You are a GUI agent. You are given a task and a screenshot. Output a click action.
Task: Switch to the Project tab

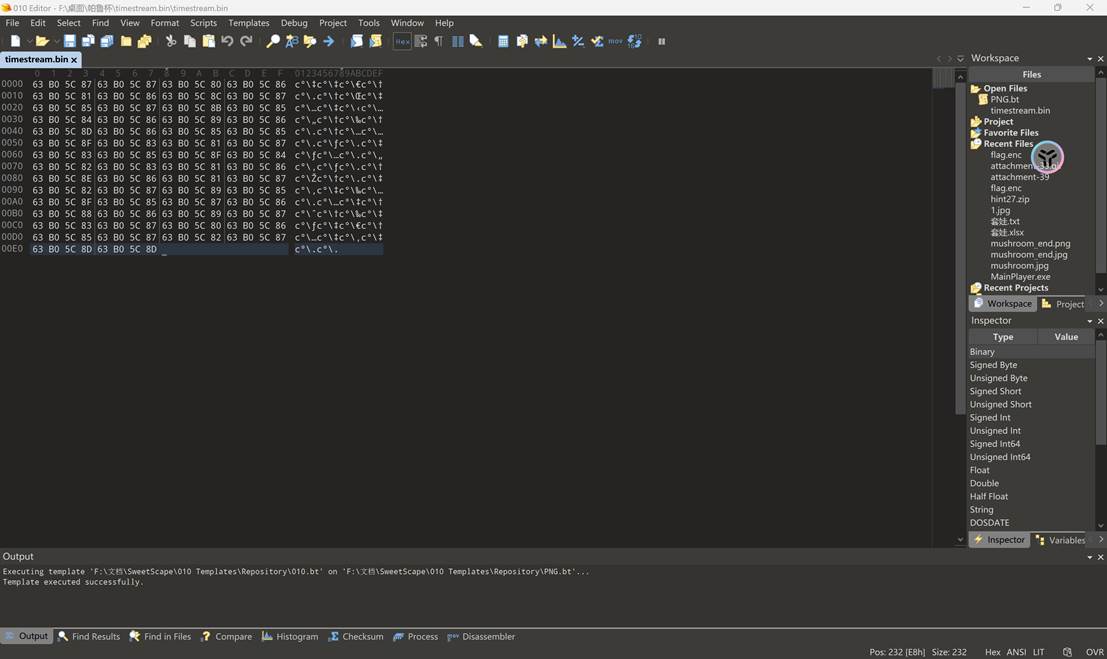pos(1068,303)
